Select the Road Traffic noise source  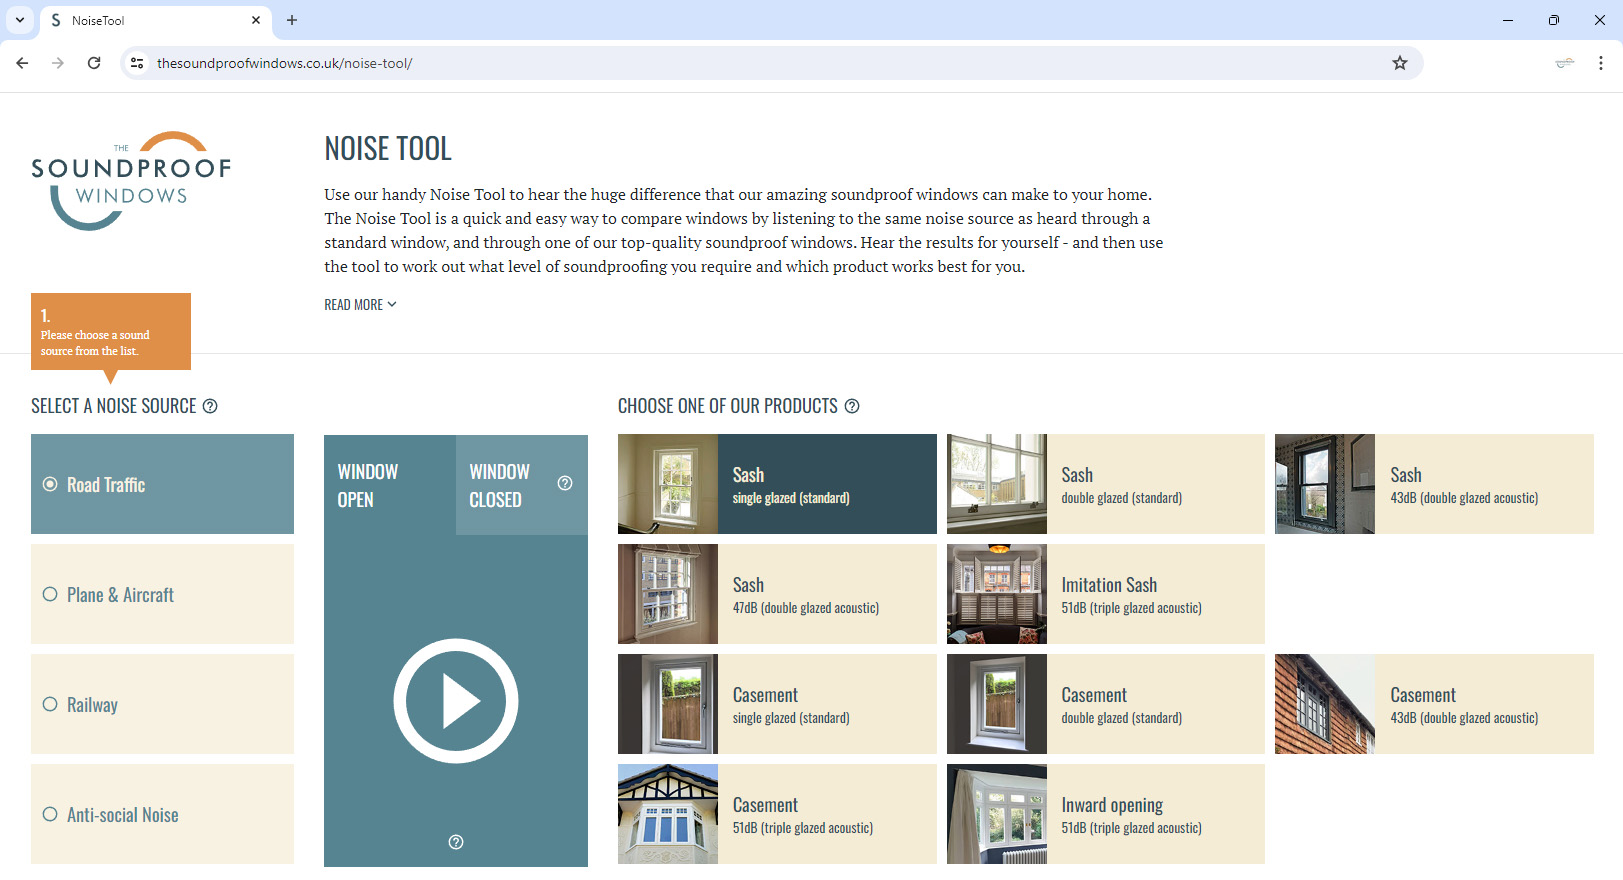(x=162, y=484)
